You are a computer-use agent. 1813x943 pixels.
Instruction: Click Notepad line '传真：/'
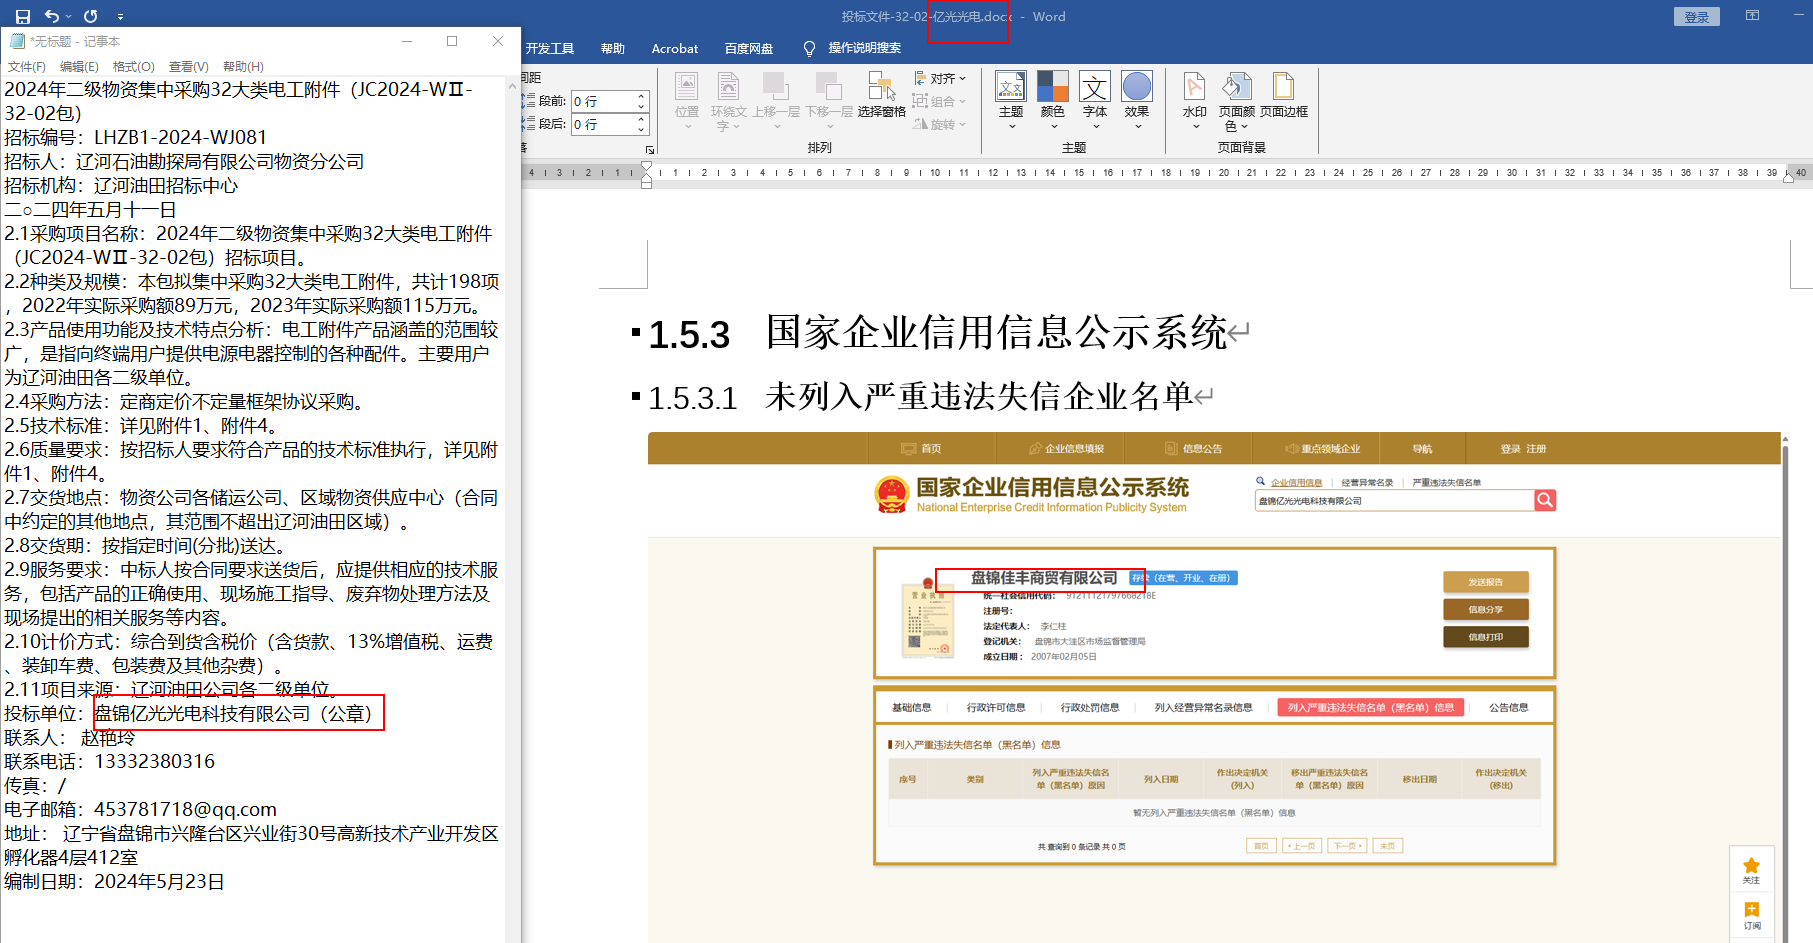click(x=35, y=785)
